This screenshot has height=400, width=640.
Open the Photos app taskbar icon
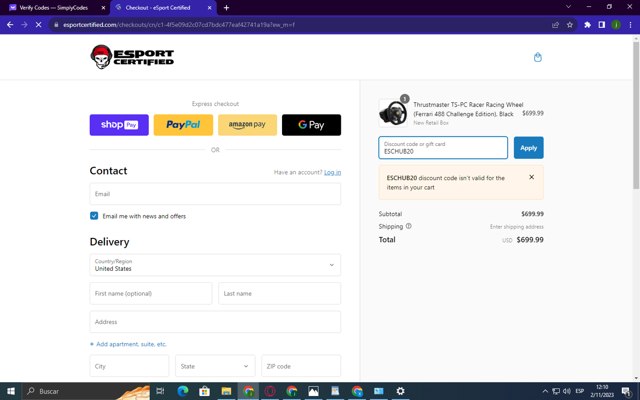point(313,391)
